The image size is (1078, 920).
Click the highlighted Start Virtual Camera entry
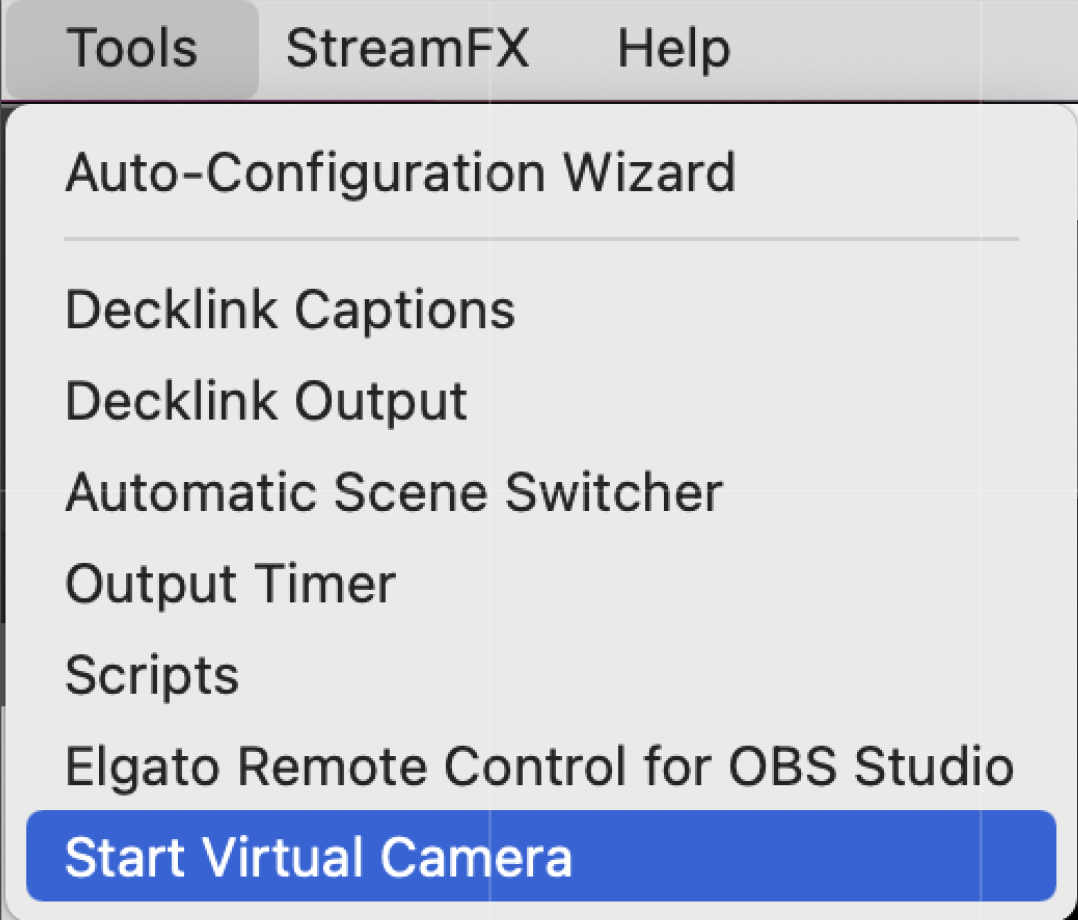click(319, 857)
